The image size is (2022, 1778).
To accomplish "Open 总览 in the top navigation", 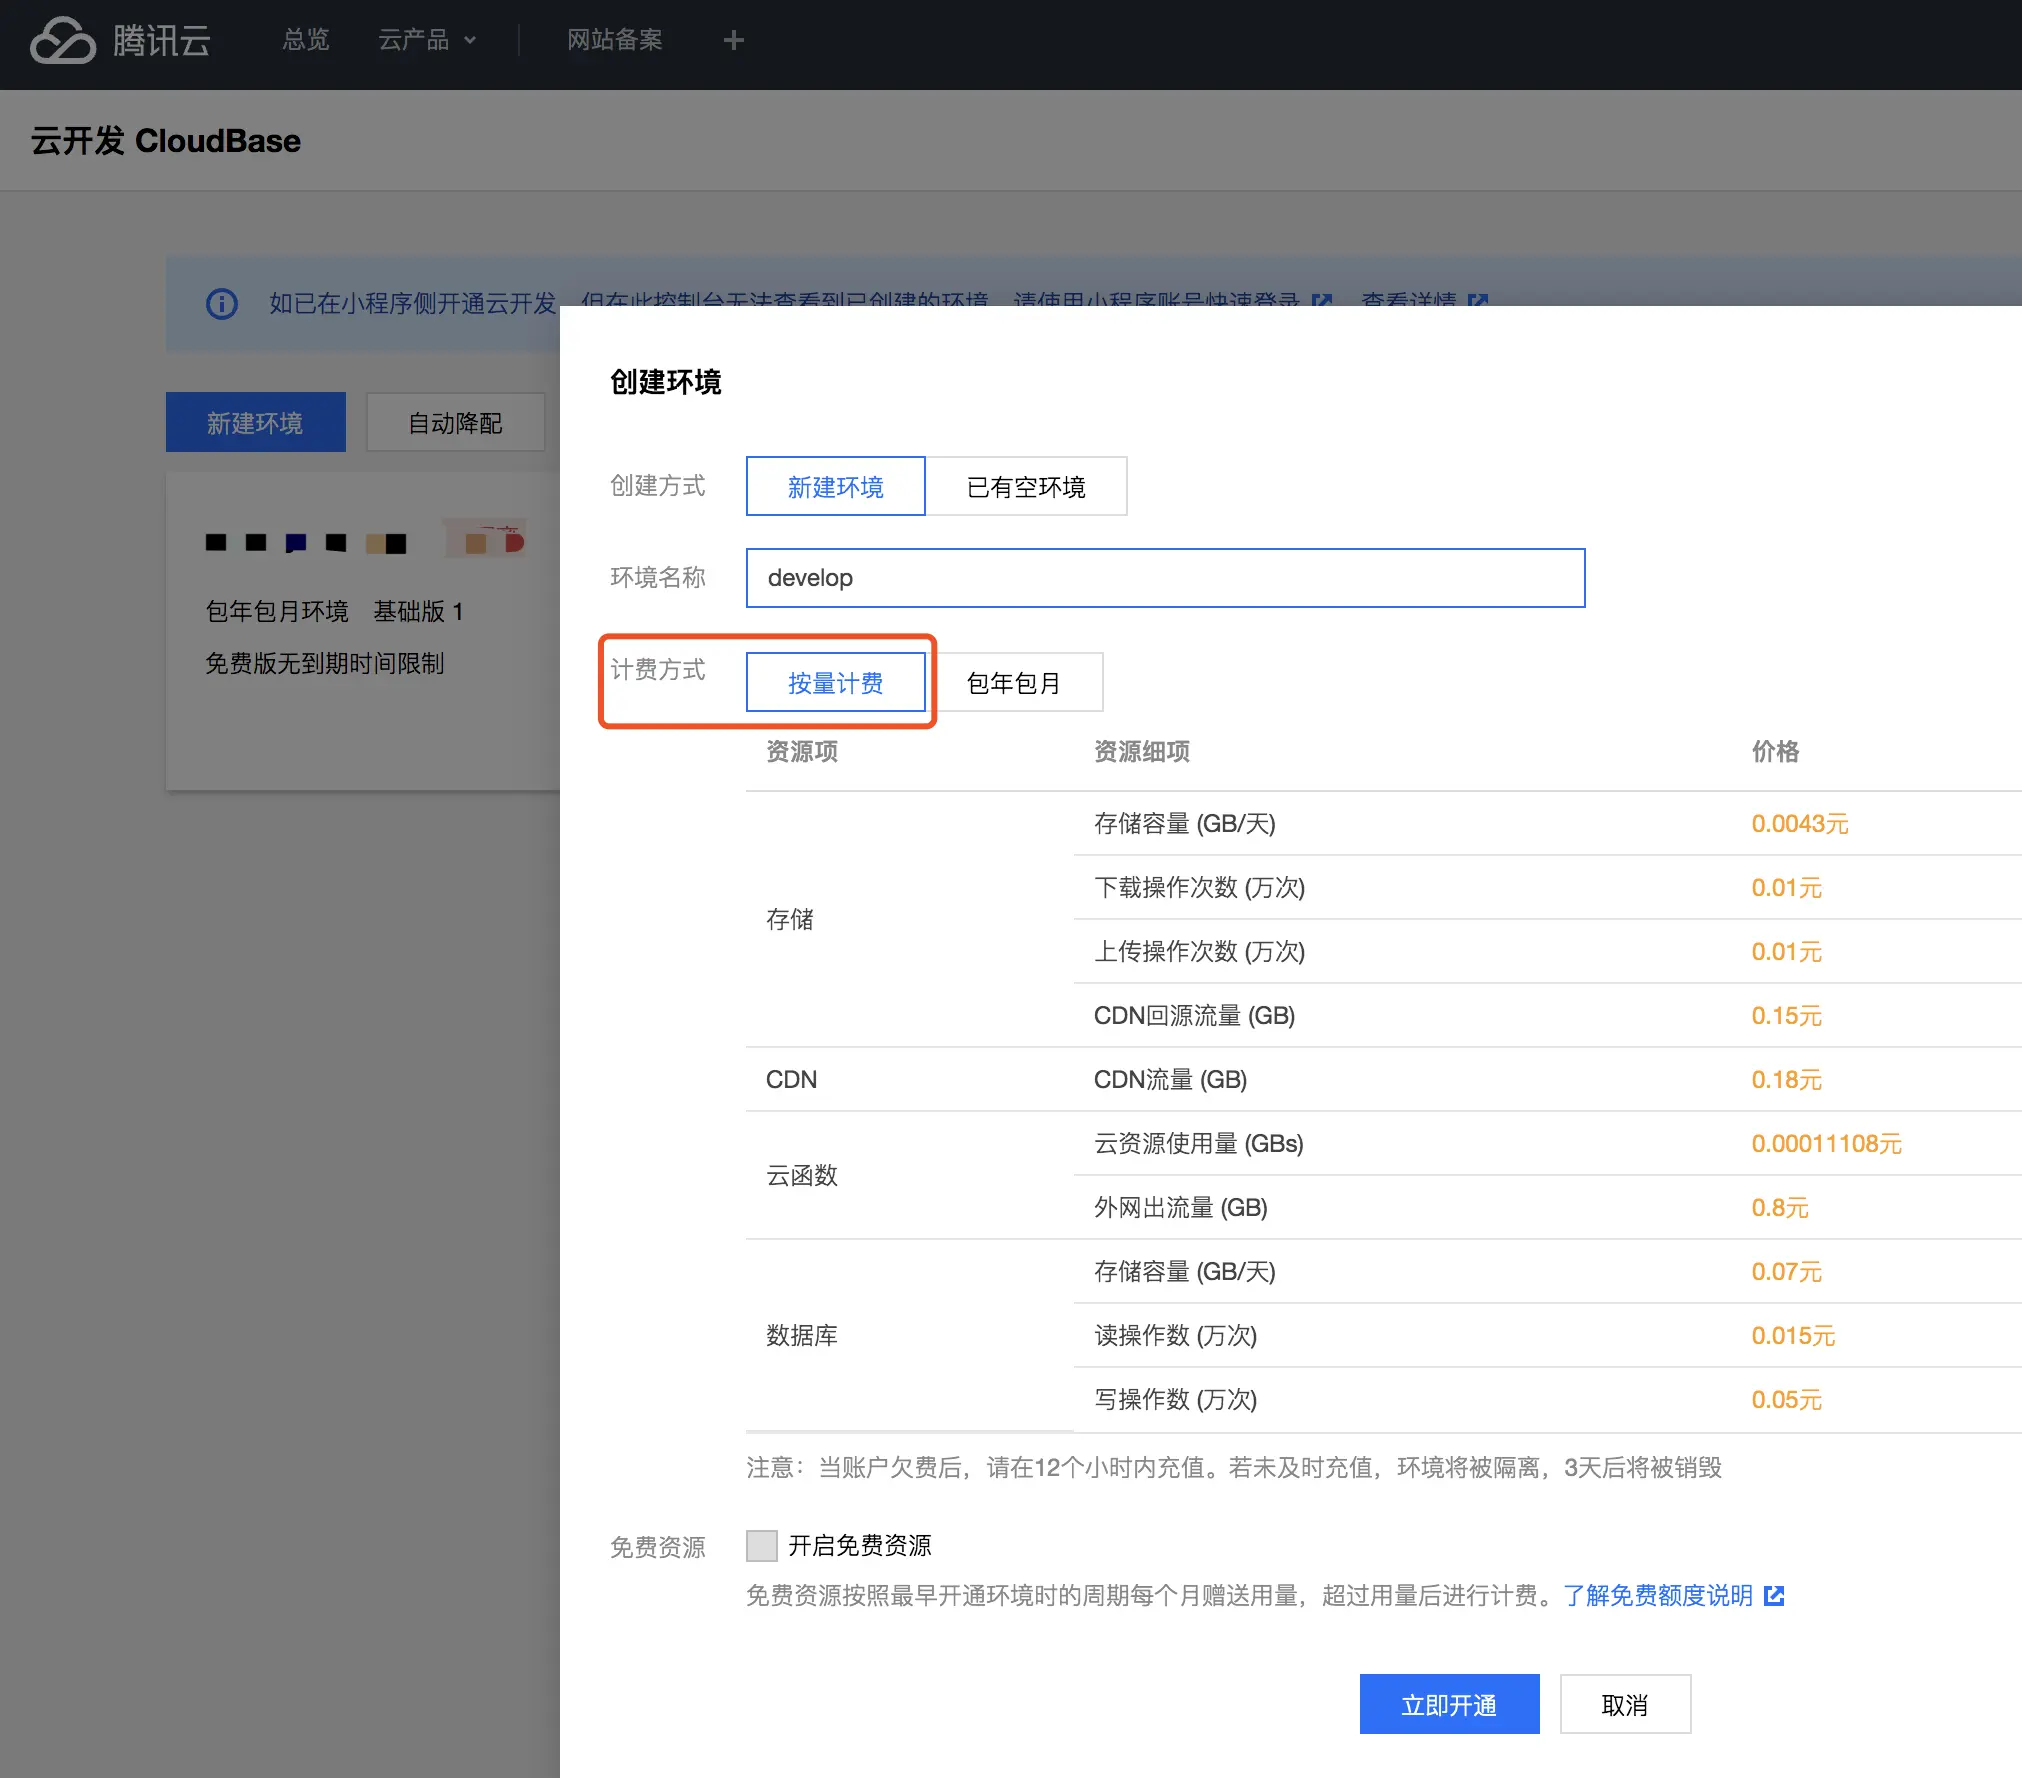I will click(x=305, y=40).
